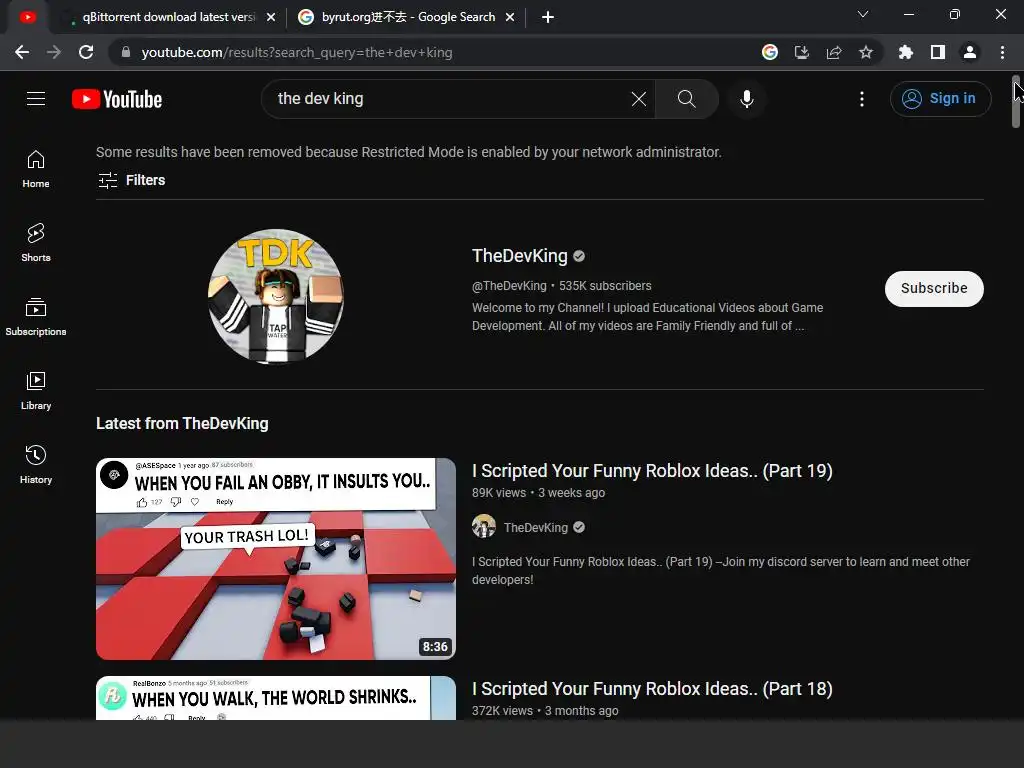Image resolution: width=1024 pixels, height=768 pixels.
Task: Bookmark this page with star icon
Action: click(x=866, y=52)
